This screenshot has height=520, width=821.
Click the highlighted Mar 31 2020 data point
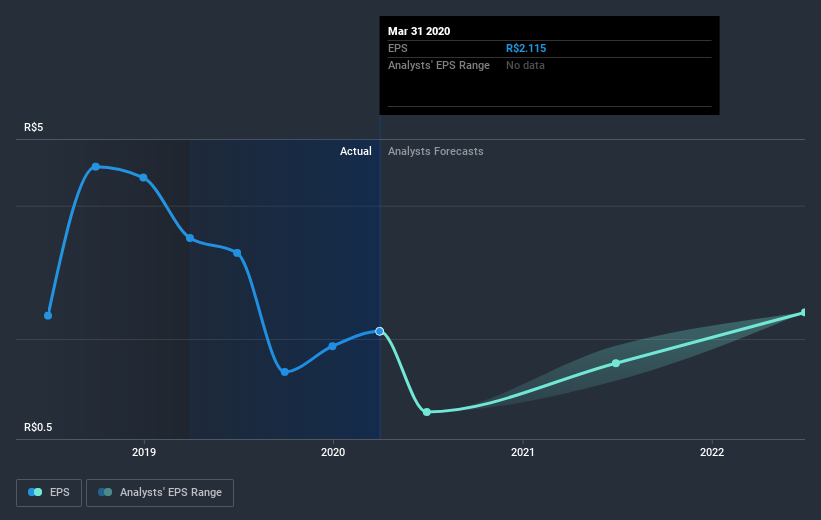pos(380,331)
